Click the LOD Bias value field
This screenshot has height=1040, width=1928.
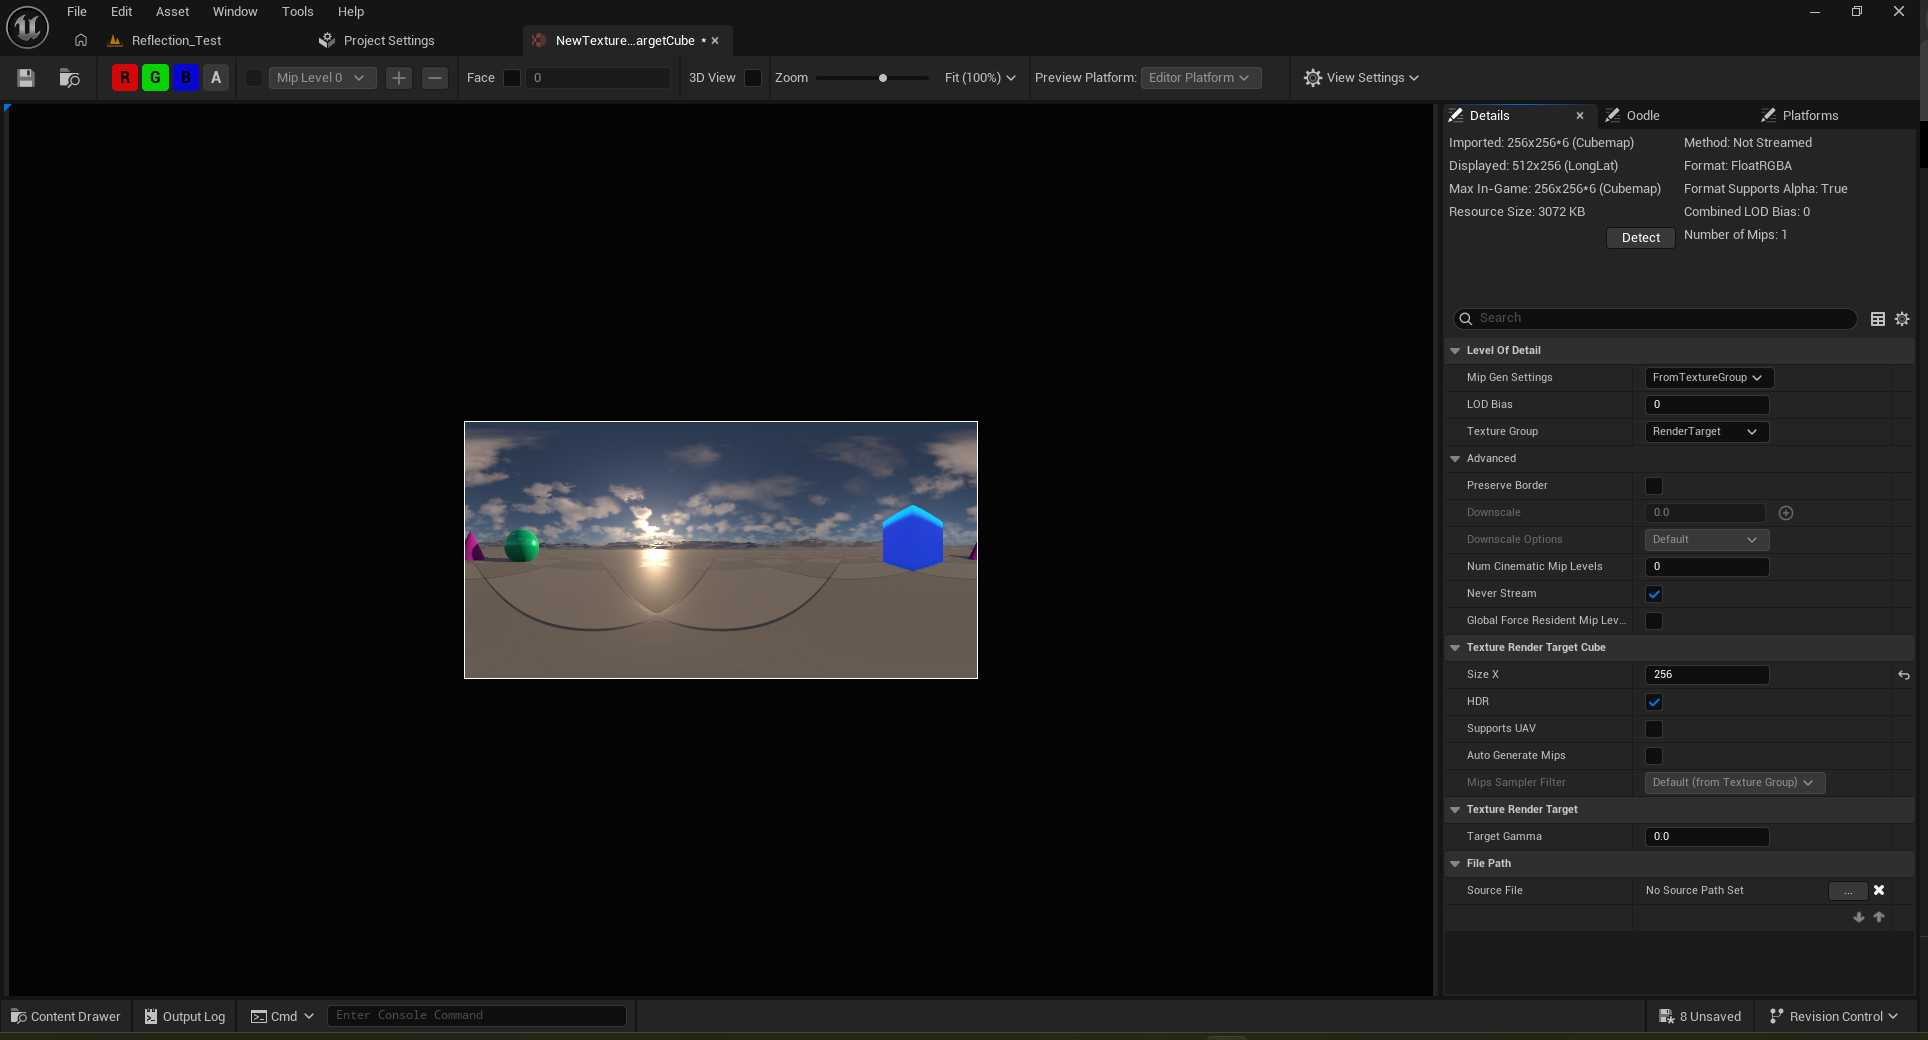click(x=1707, y=405)
